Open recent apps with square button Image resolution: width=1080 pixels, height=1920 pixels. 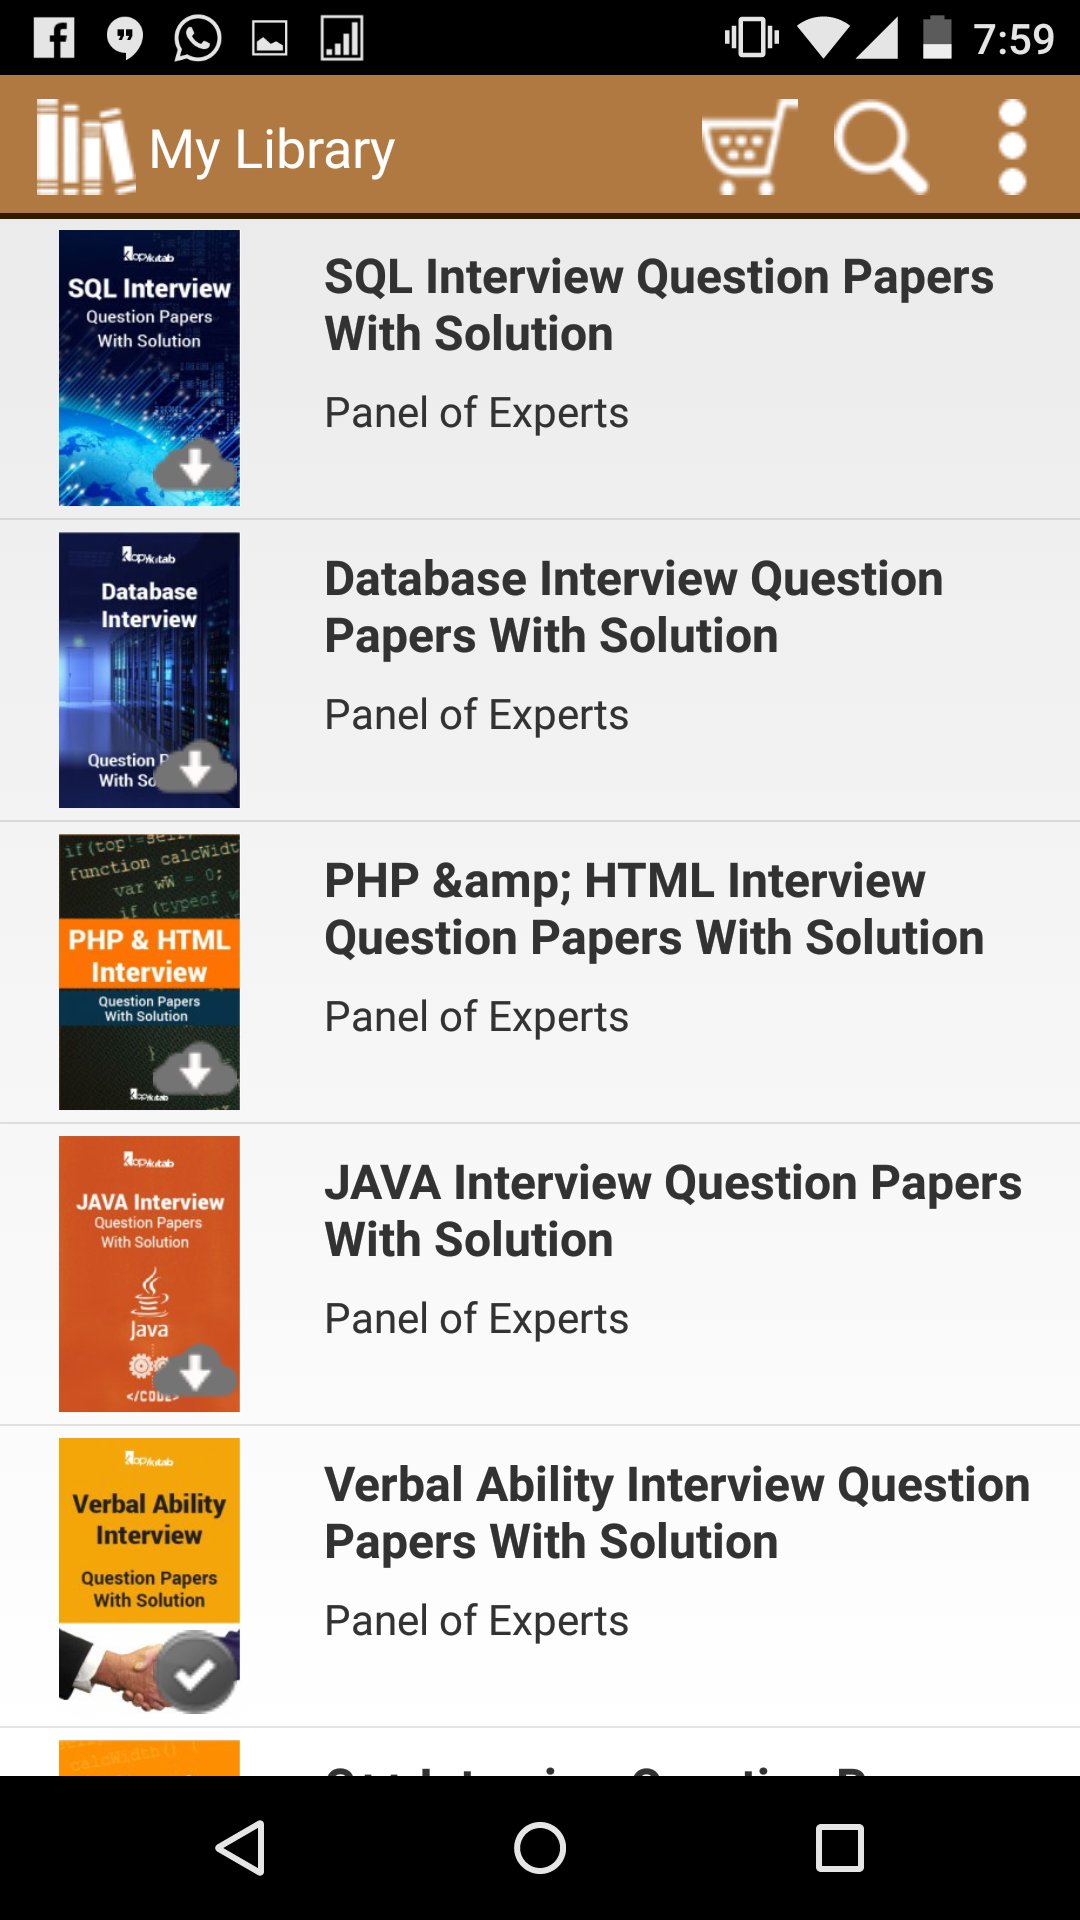pyautogui.click(x=839, y=1847)
